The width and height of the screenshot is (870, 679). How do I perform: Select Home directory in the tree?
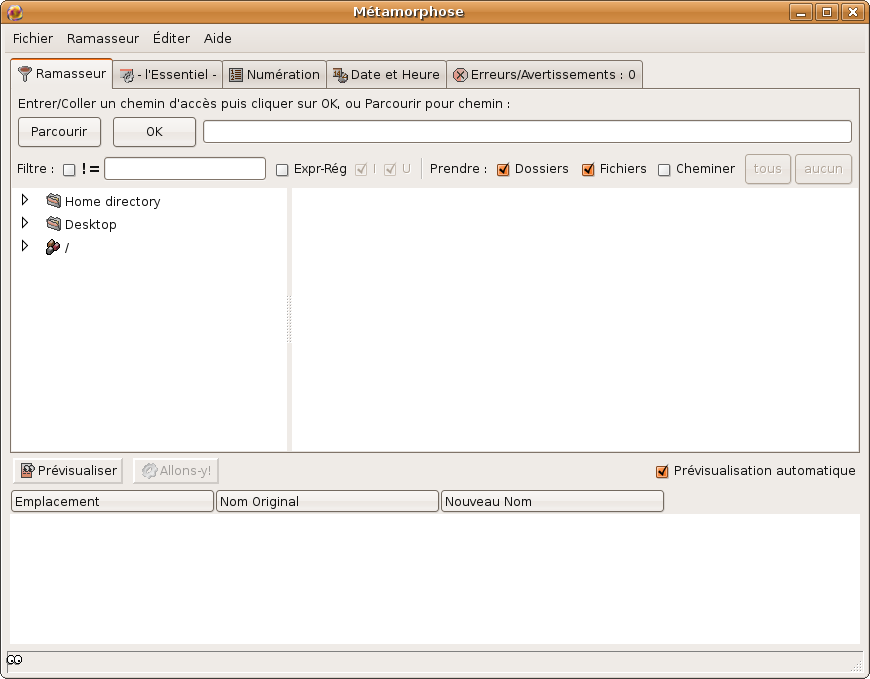pyautogui.click(x=113, y=201)
